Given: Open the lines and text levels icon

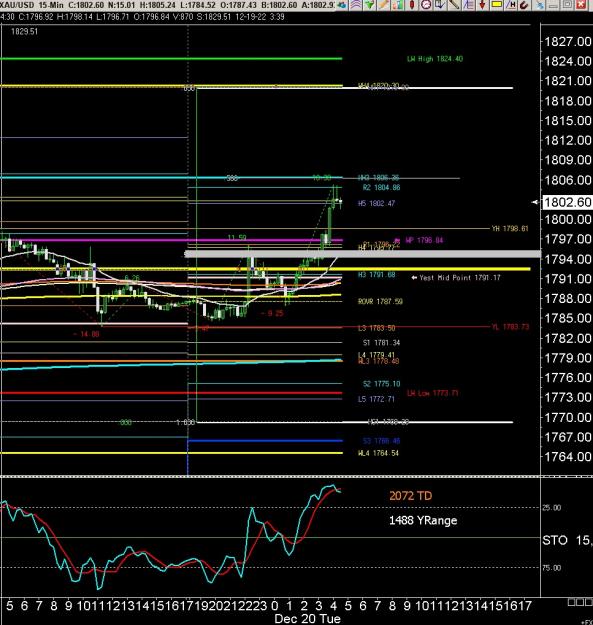Looking at the screenshot, I should [x=468, y=5].
